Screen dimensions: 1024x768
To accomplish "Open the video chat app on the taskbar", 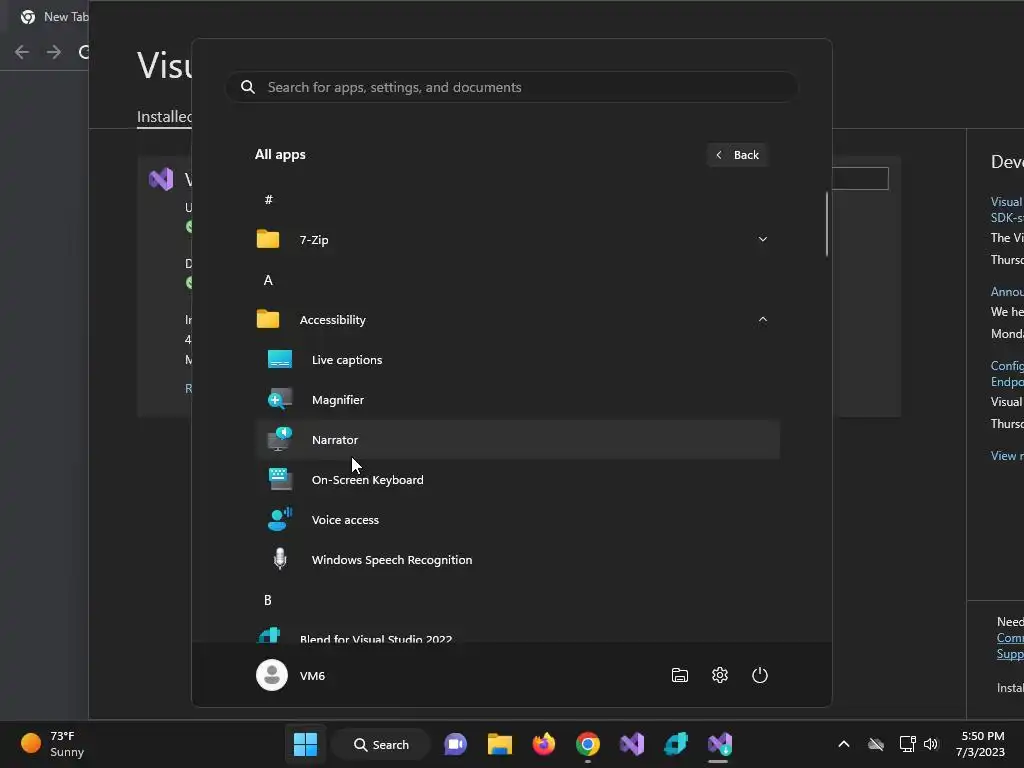I will pyautogui.click(x=455, y=744).
